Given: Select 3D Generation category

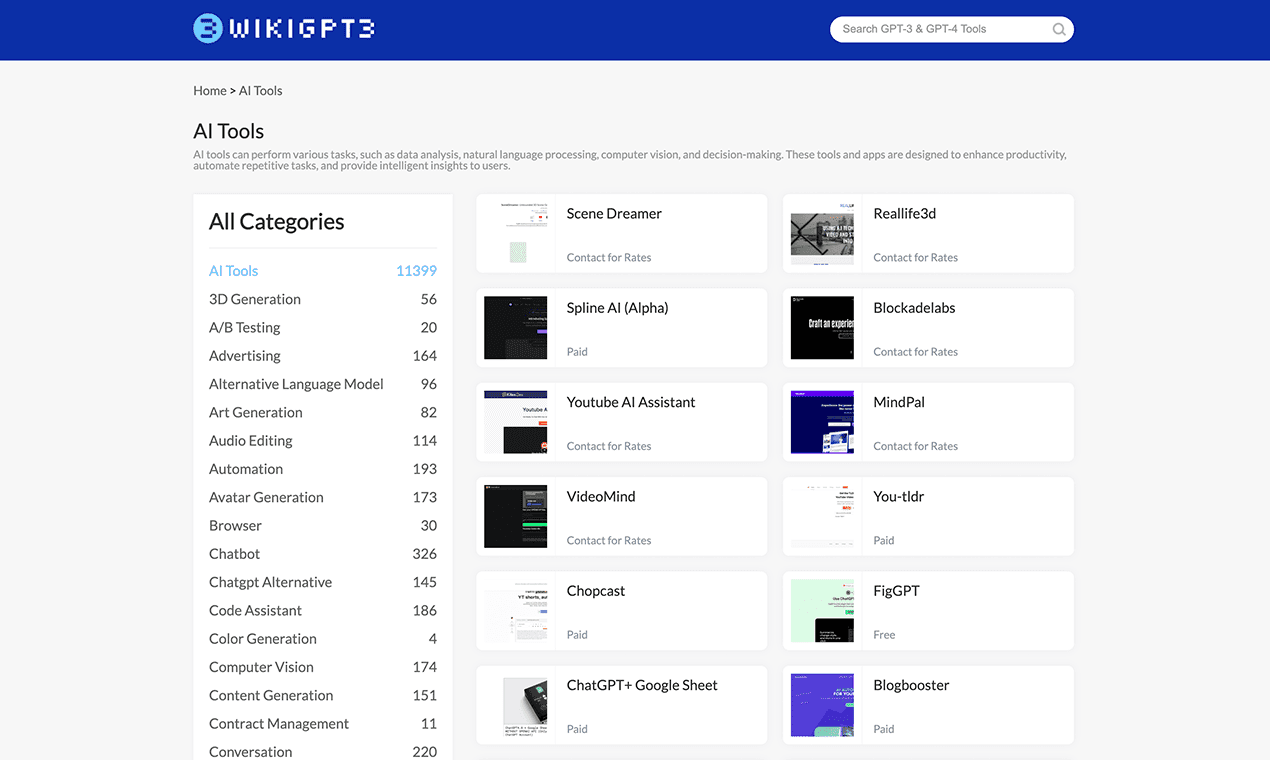Looking at the screenshot, I should 255,299.
